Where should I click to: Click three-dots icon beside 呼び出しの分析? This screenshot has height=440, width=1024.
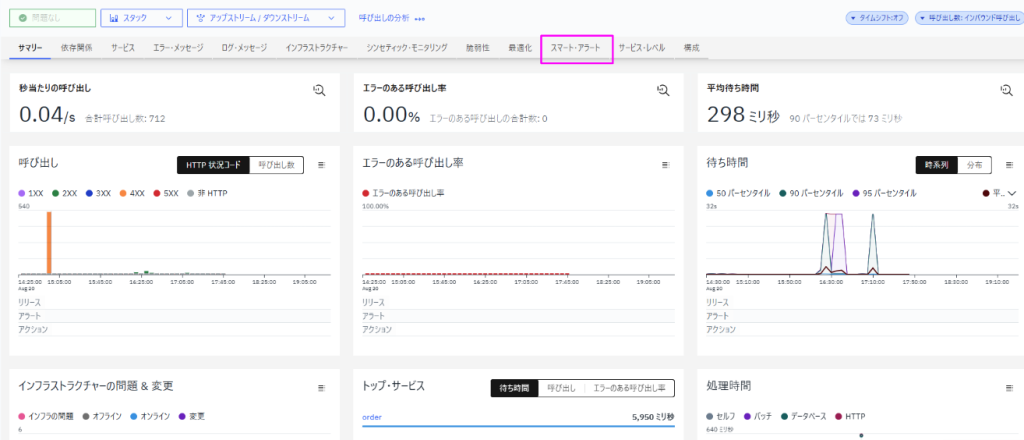[x=420, y=19]
